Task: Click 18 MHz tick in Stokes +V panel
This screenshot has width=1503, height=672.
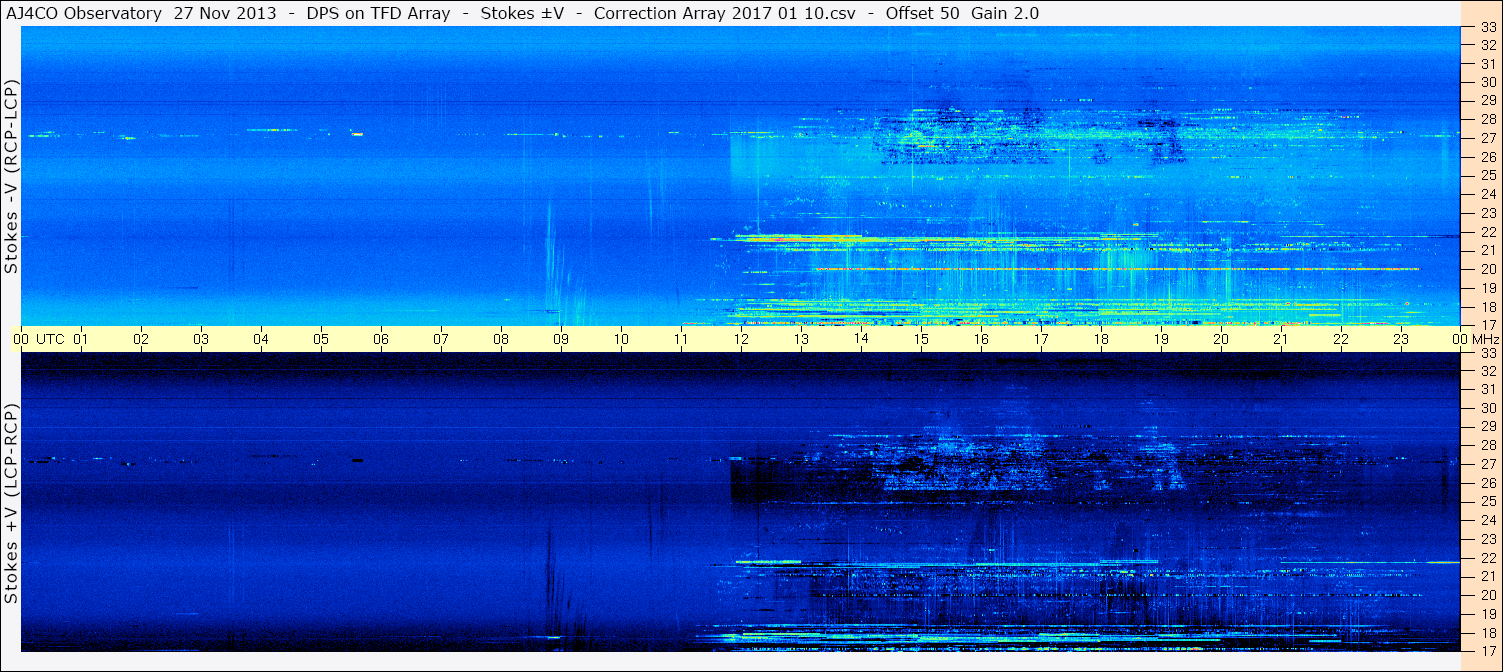Action: coord(1488,632)
